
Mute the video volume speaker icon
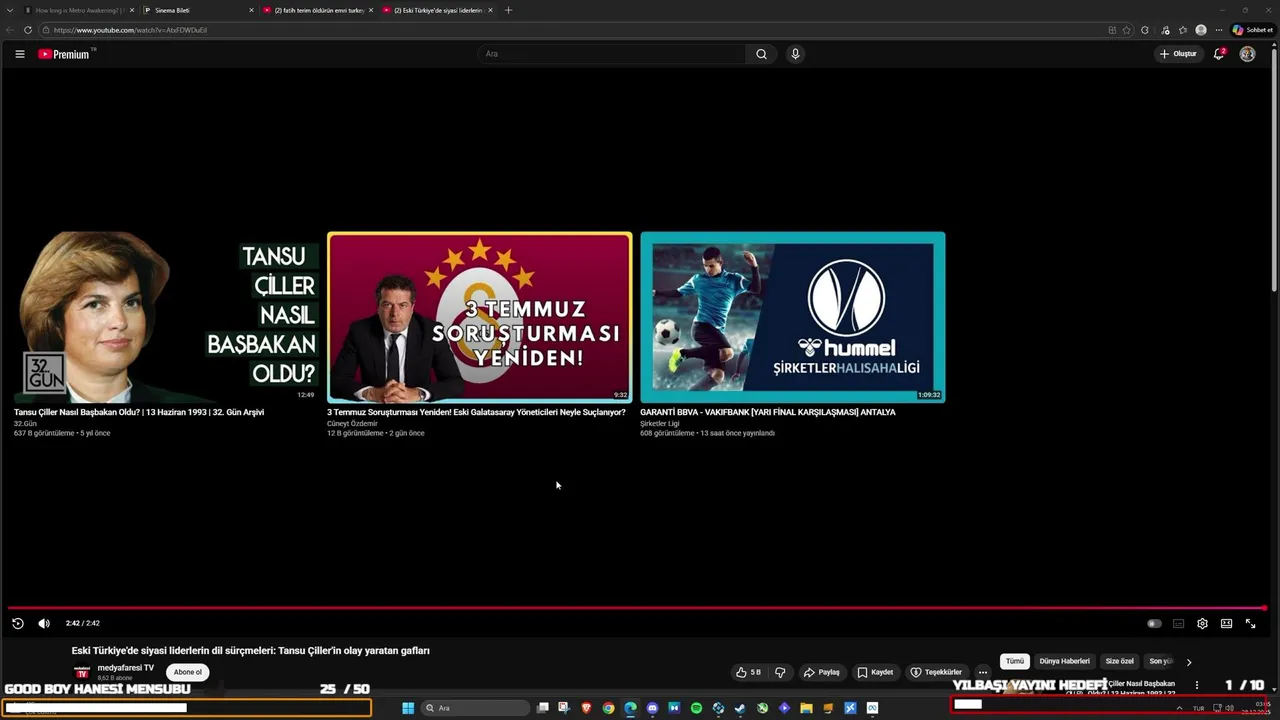coord(44,623)
